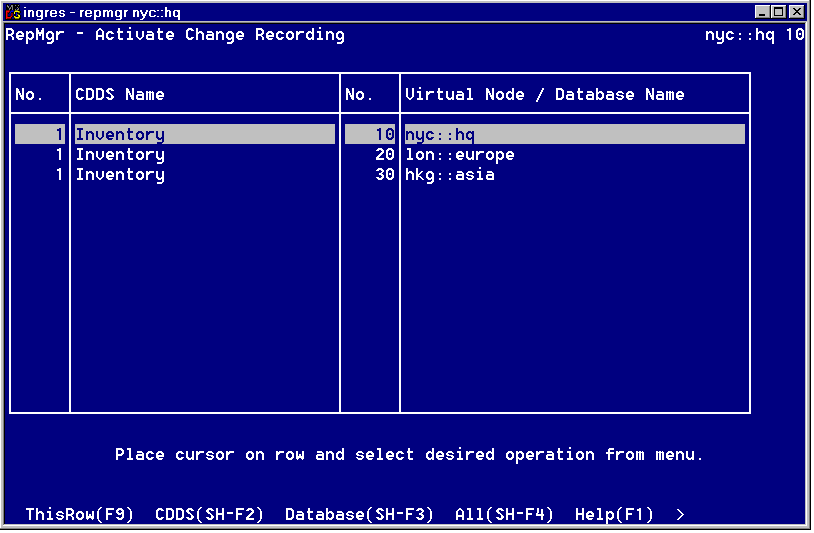This screenshot has height=533, width=814.
Task: Click the second Inventory CDDS row
Action: [120, 155]
